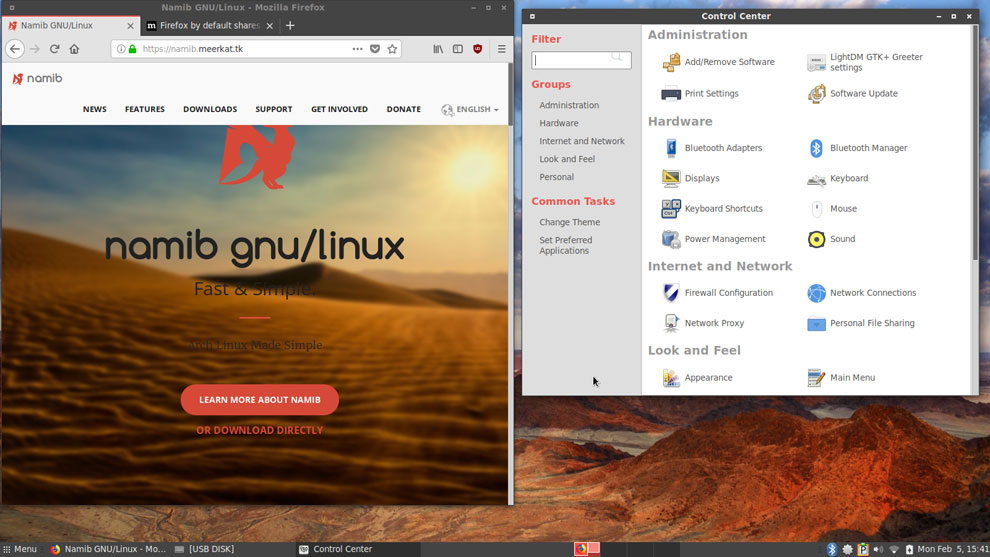Click Or Download Directly link
The height and width of the screenshot is (557, 990).
[259, 430]
